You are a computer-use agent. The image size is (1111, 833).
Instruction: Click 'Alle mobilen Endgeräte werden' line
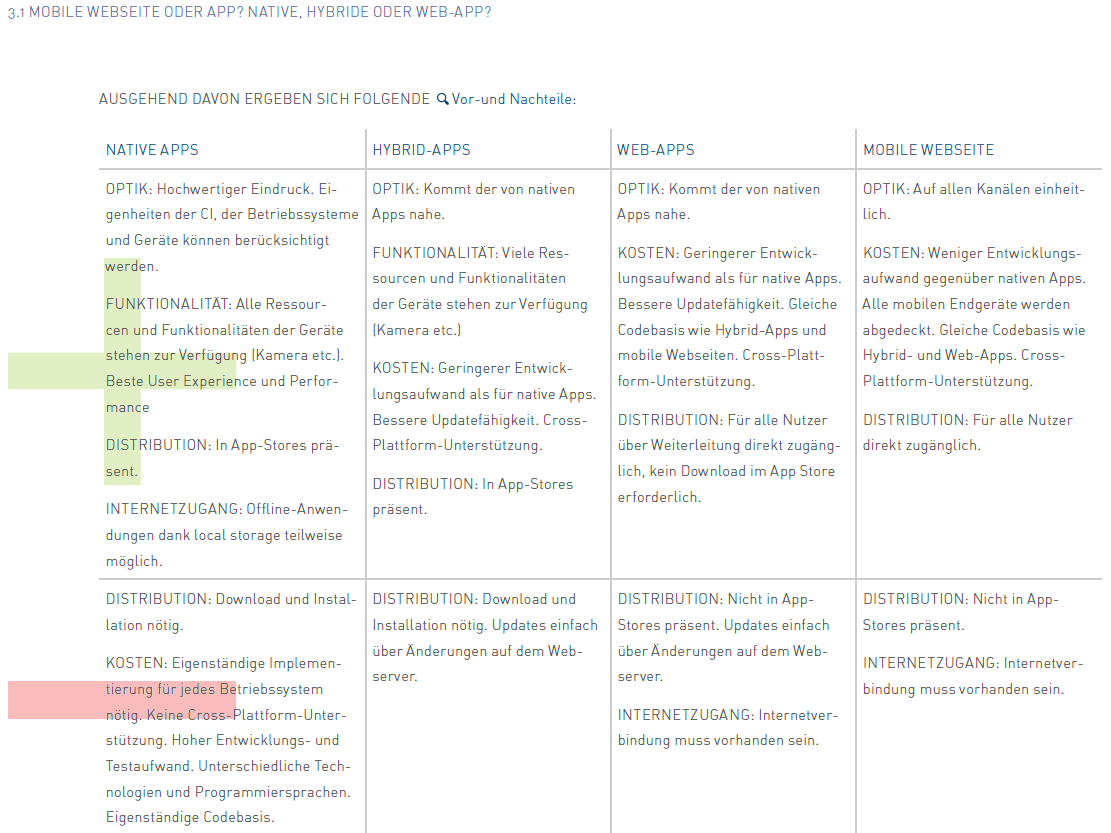click(x=966, y=305)
